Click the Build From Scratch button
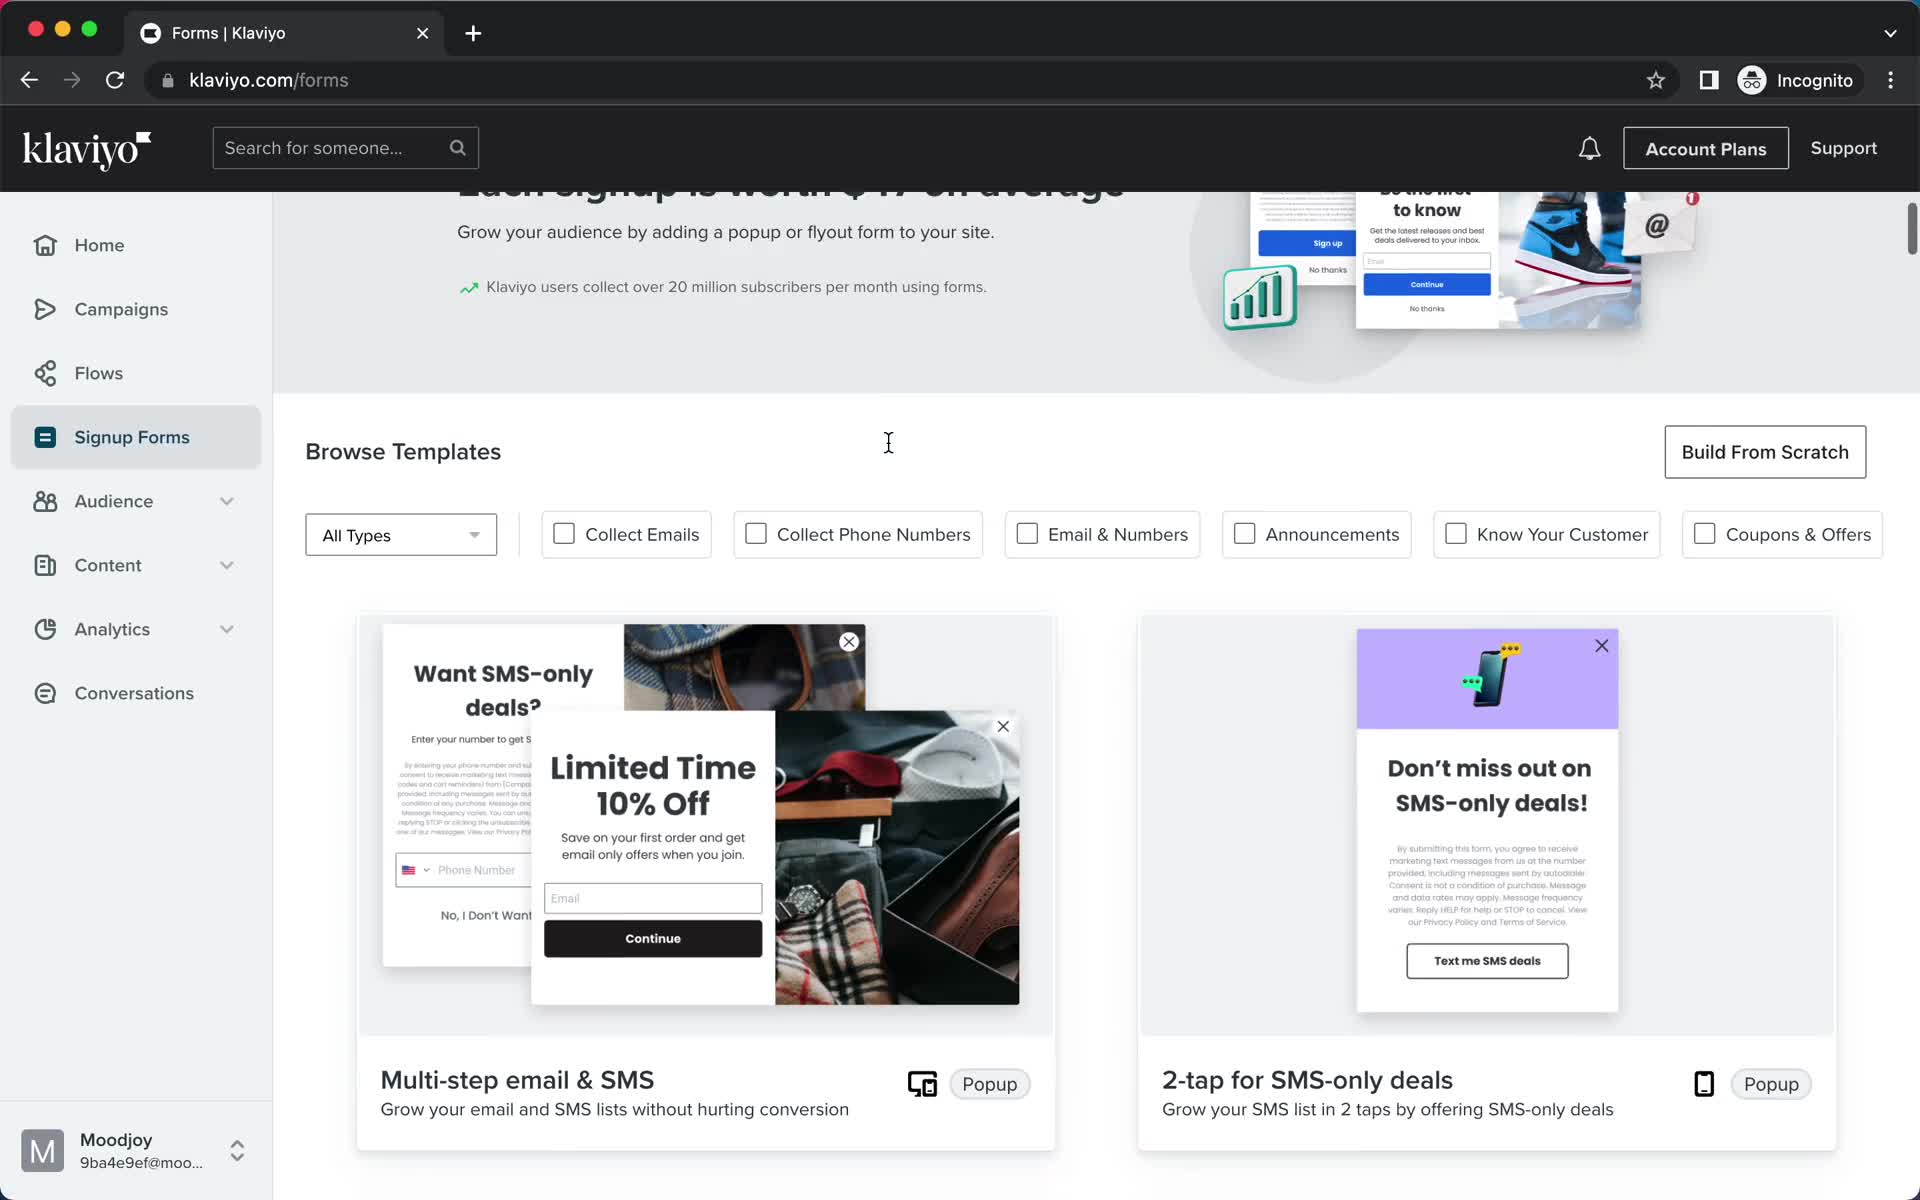Image resolution: width=1920 pixels, height=1200 pixels. coord(1765,452)
